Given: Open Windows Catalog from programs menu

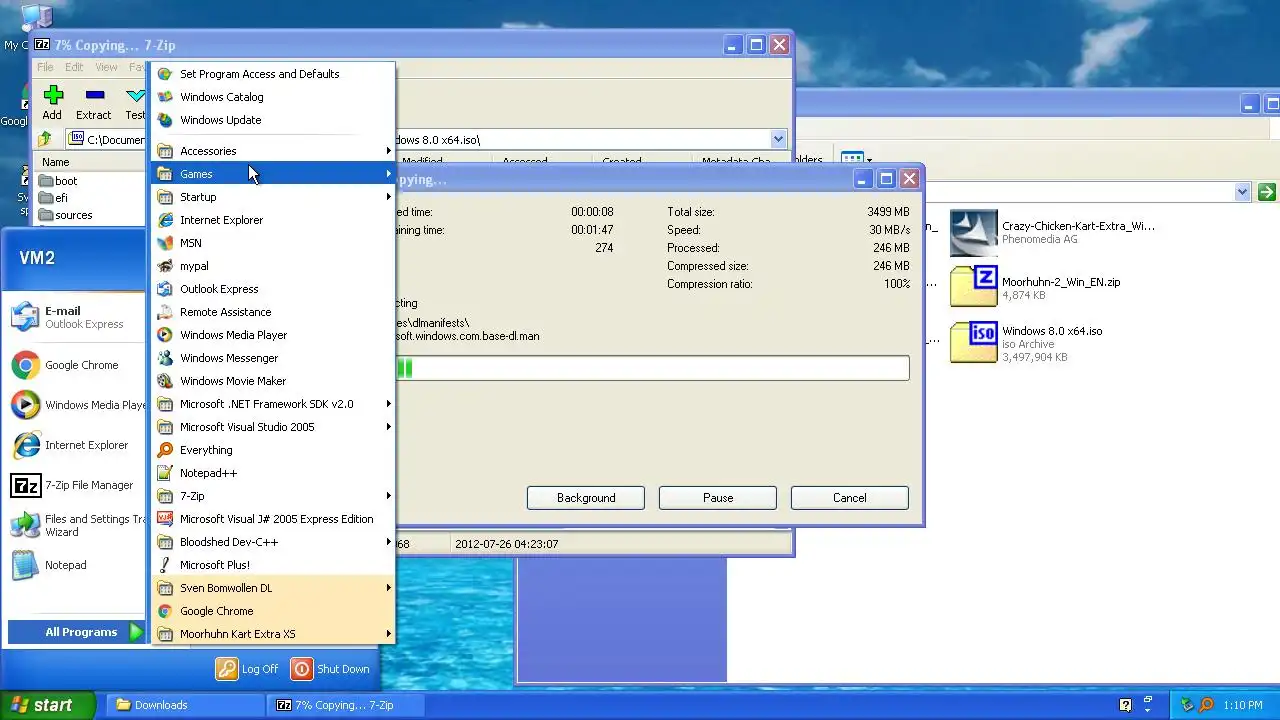Looking at the screenshot, I should [273, 97].
